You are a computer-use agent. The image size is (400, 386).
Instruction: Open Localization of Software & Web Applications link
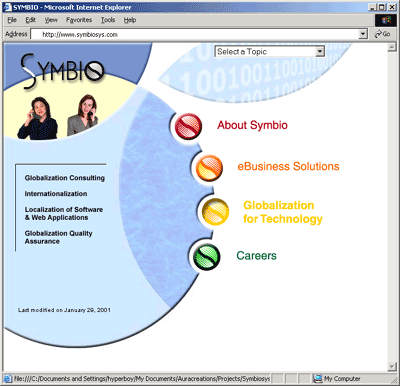(x=64, y=214)
